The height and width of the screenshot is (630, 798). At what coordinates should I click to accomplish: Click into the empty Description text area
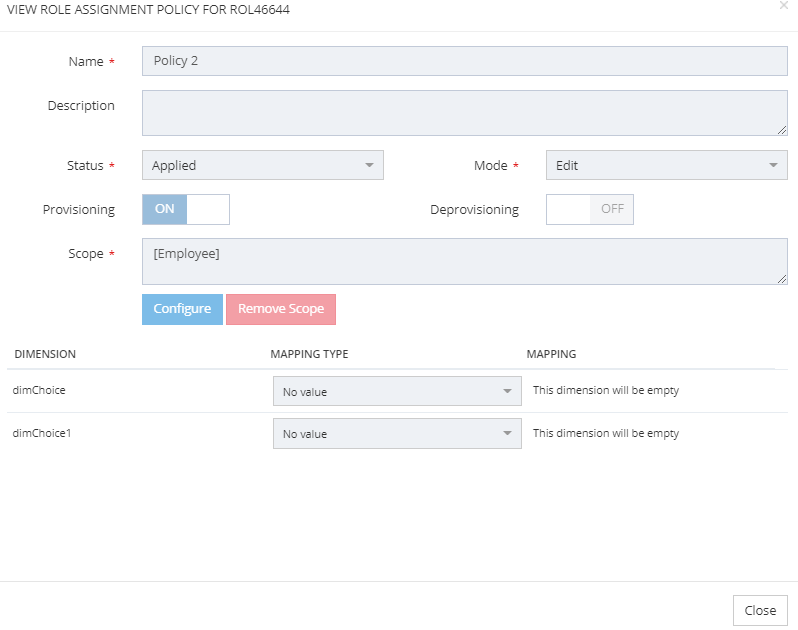(464, 112)
